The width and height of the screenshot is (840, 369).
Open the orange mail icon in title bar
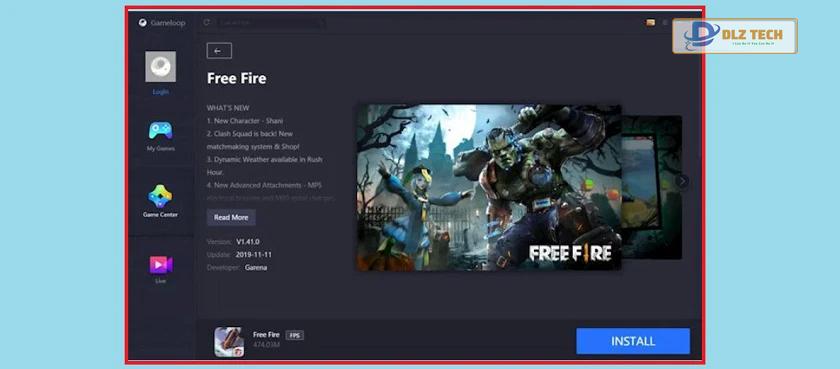[650, 22]
